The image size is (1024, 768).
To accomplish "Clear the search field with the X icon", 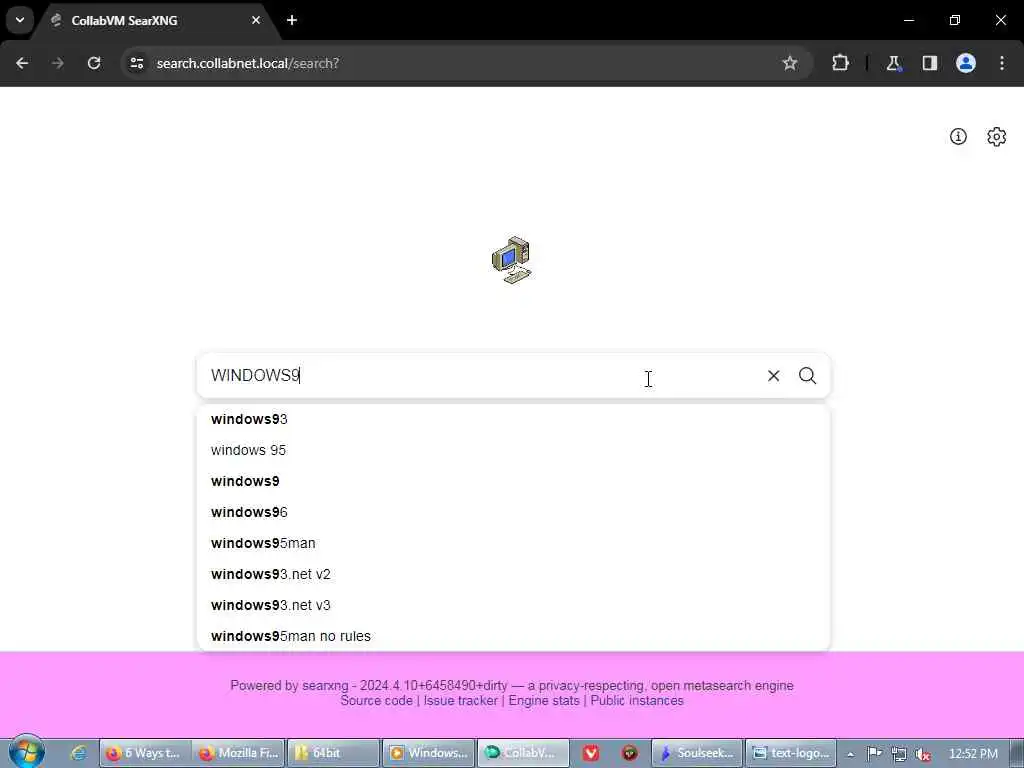I will coord(773,376).
